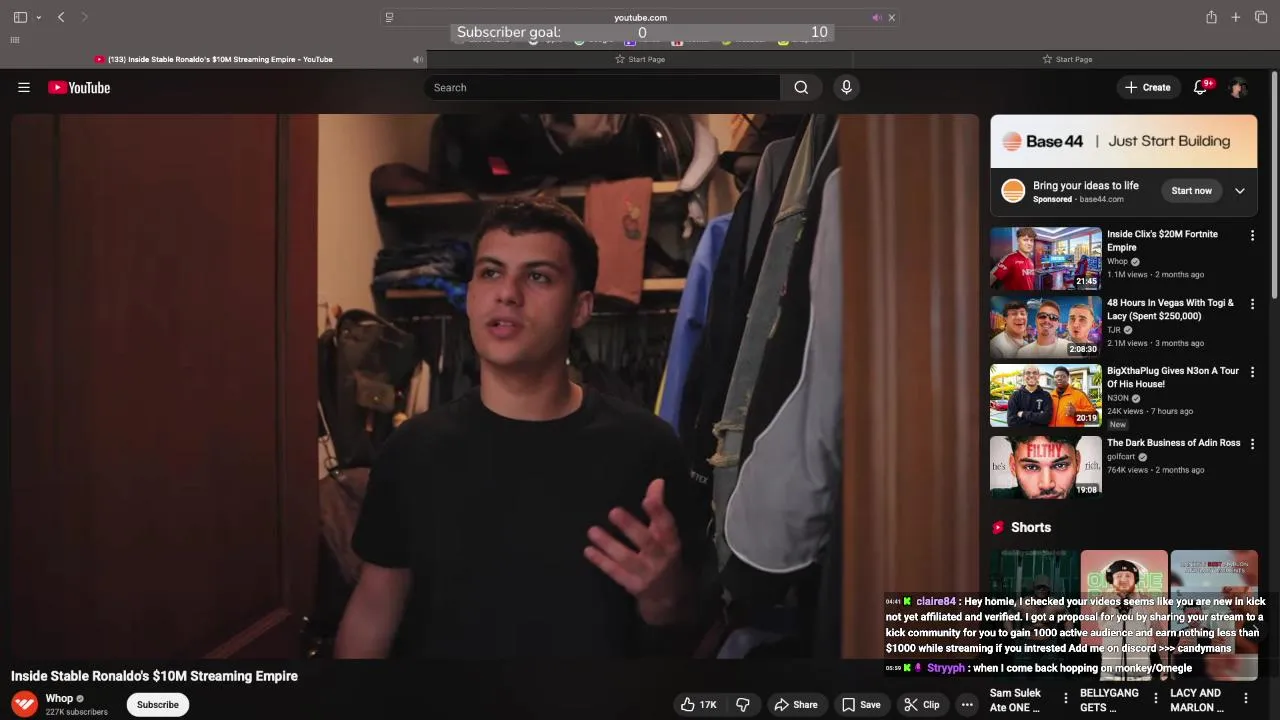Screen dimensions: 1280x720
Task: Stop loading with address bar X
Action: coord(892,17)
